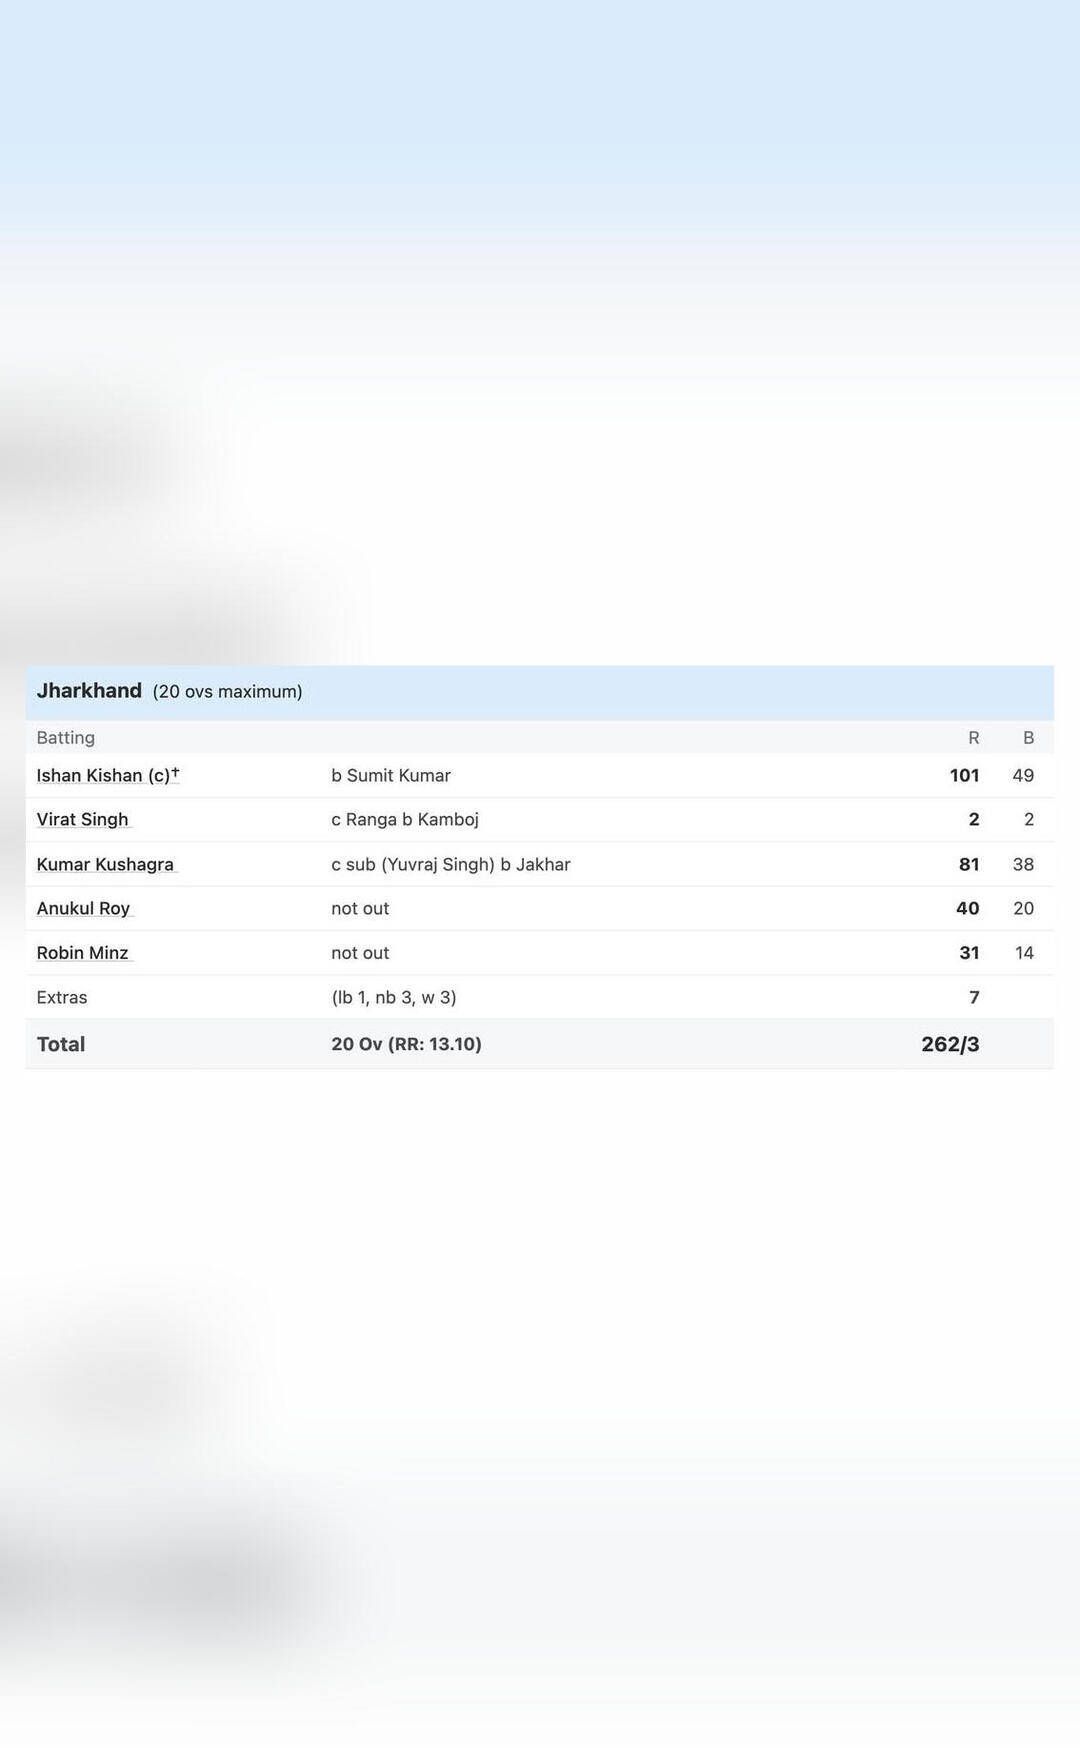Select the "b Sumit Kumar" dismissal text
1080x1748 pixels.
pos(391,775)
